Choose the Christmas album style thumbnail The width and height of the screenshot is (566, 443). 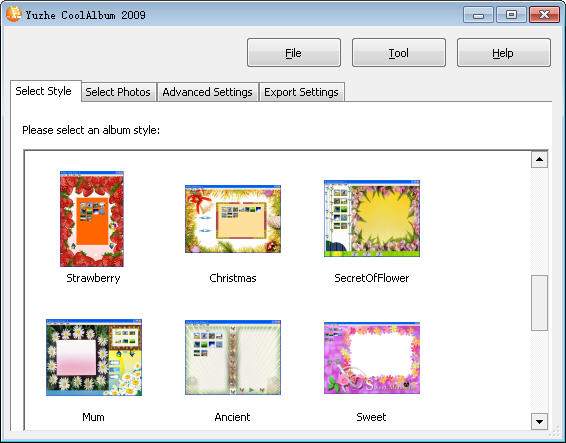point(233,219)
